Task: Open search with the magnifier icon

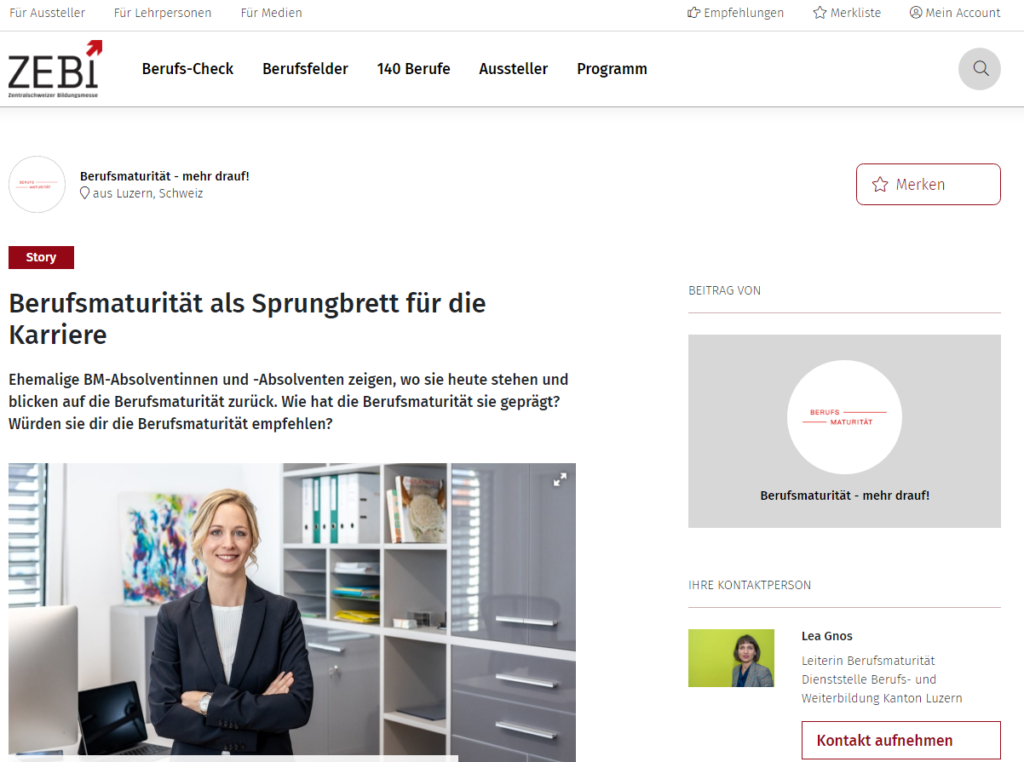Action: point(979,69)
